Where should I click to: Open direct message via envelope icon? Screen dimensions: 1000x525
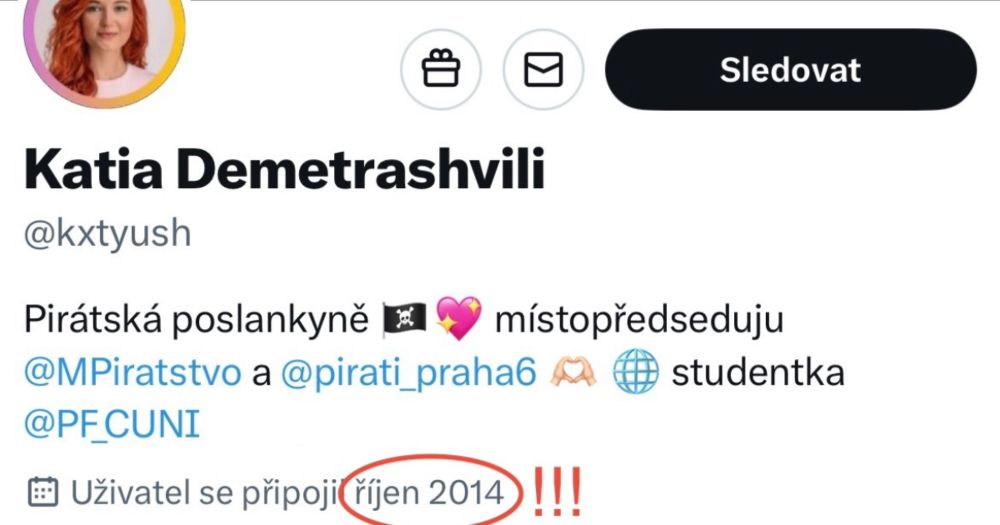click(x=543, y=69)
